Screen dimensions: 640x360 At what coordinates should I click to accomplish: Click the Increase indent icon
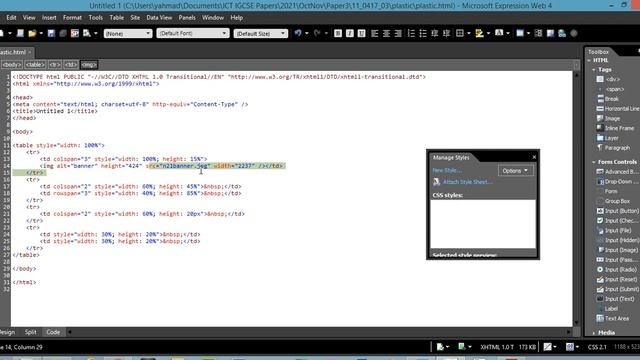(x=447, y=33)
